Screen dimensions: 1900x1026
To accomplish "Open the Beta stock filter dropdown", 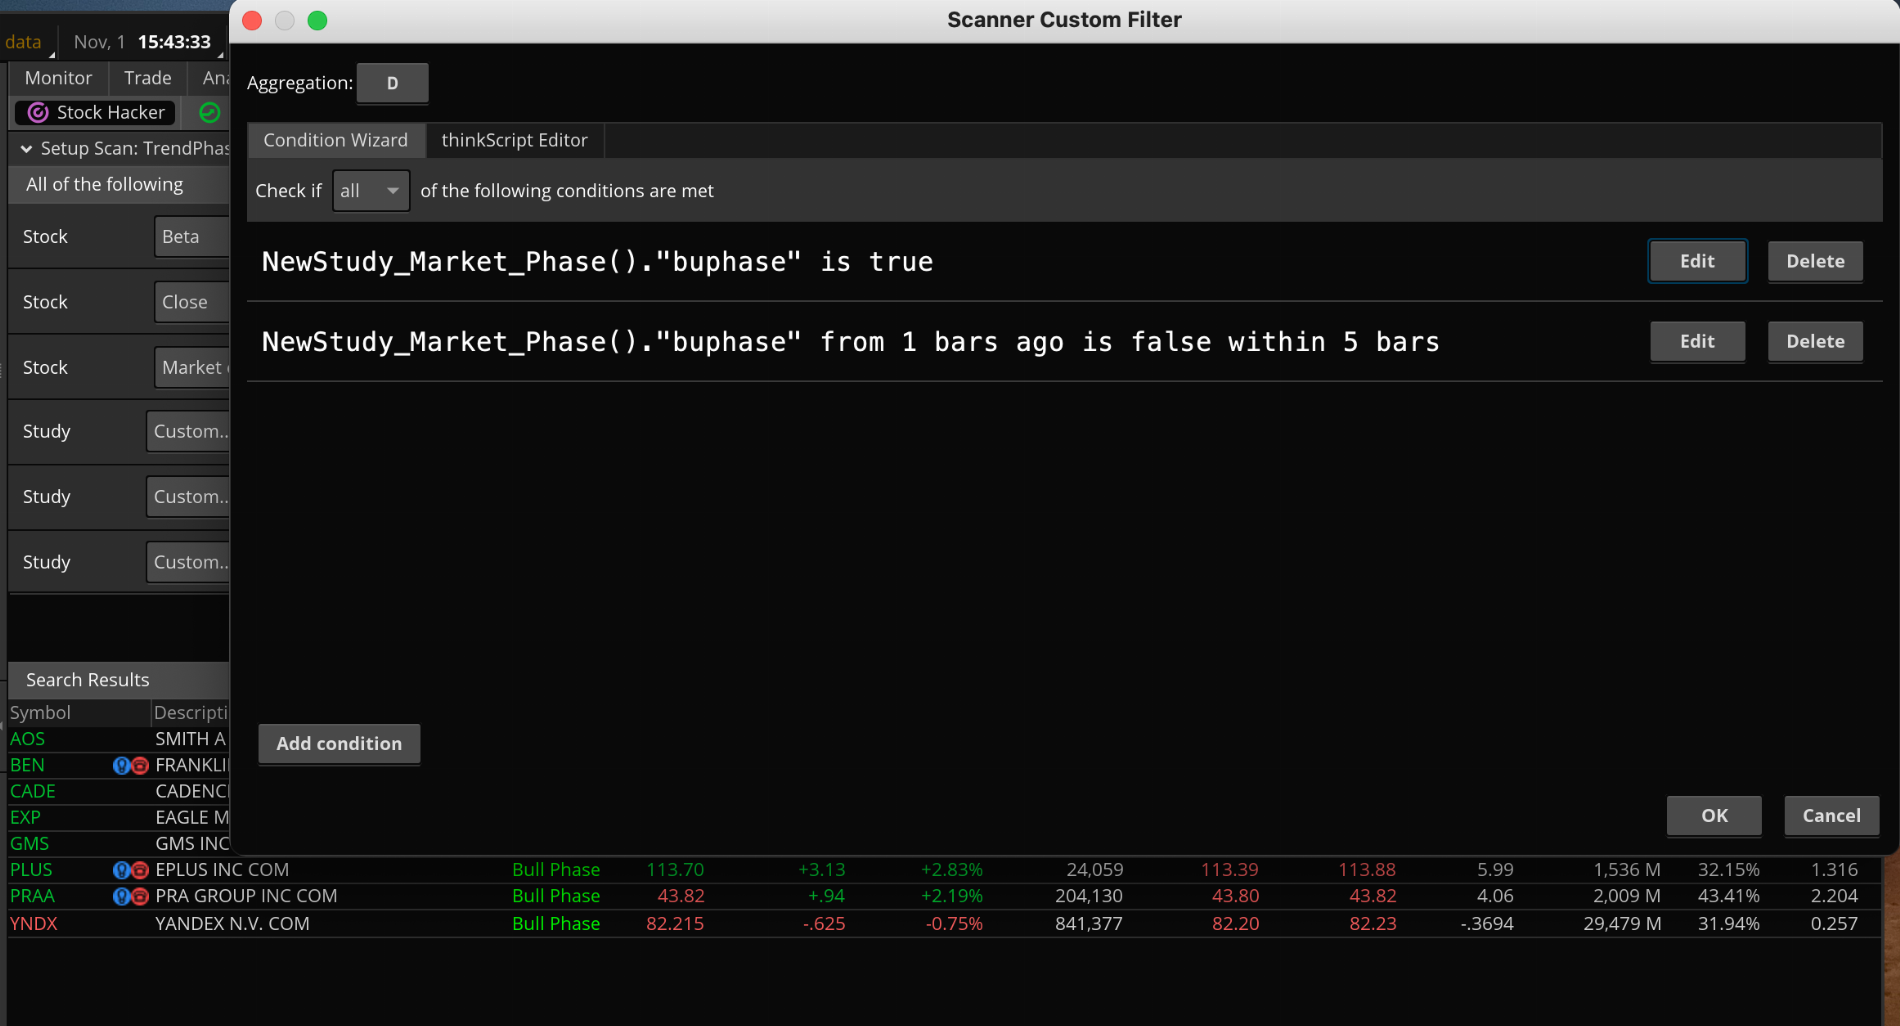I will coord(191,237).
